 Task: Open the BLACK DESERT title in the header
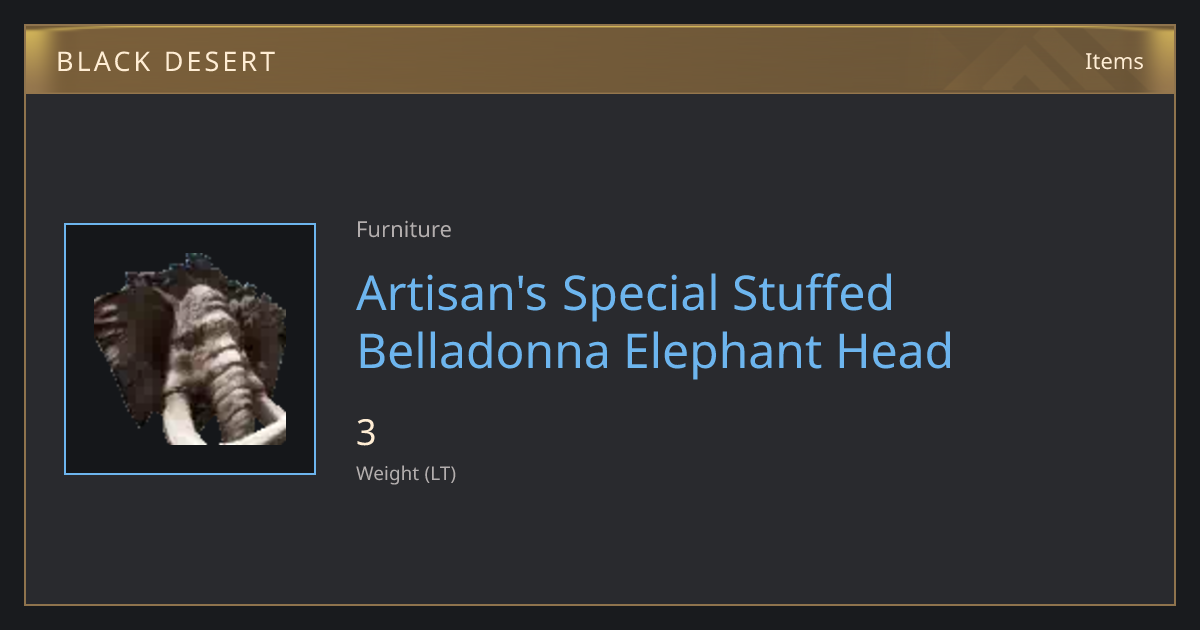(x=166, y=61)
